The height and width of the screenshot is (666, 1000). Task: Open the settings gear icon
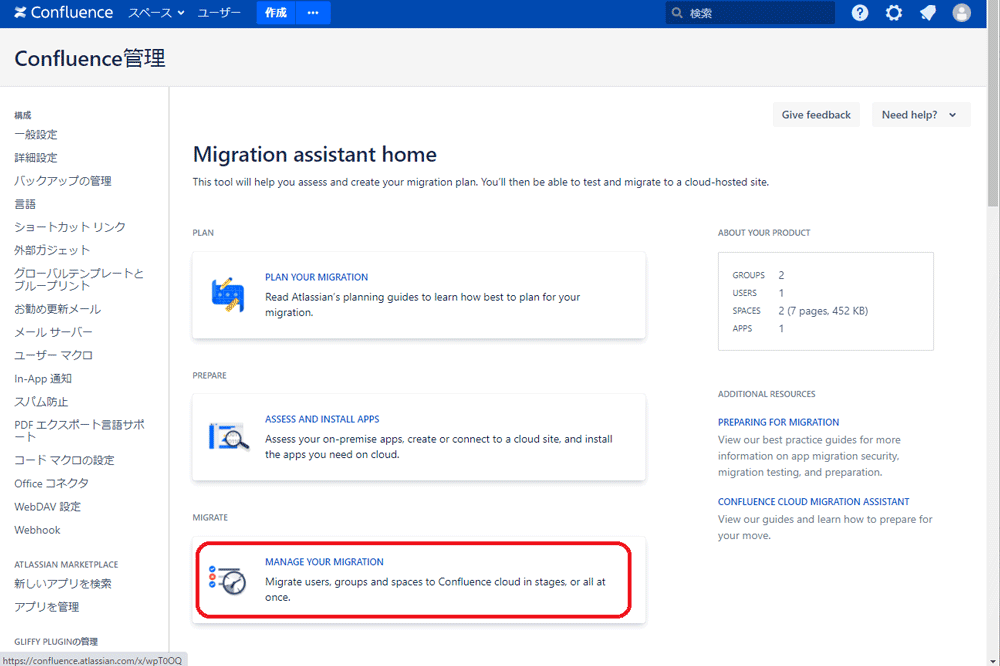(893, 13)
